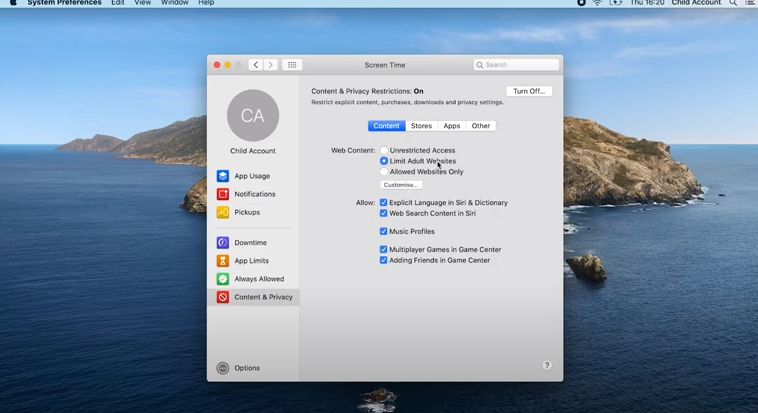Go forward with the right arrow
758x413 pixels.
click(271, 65)
